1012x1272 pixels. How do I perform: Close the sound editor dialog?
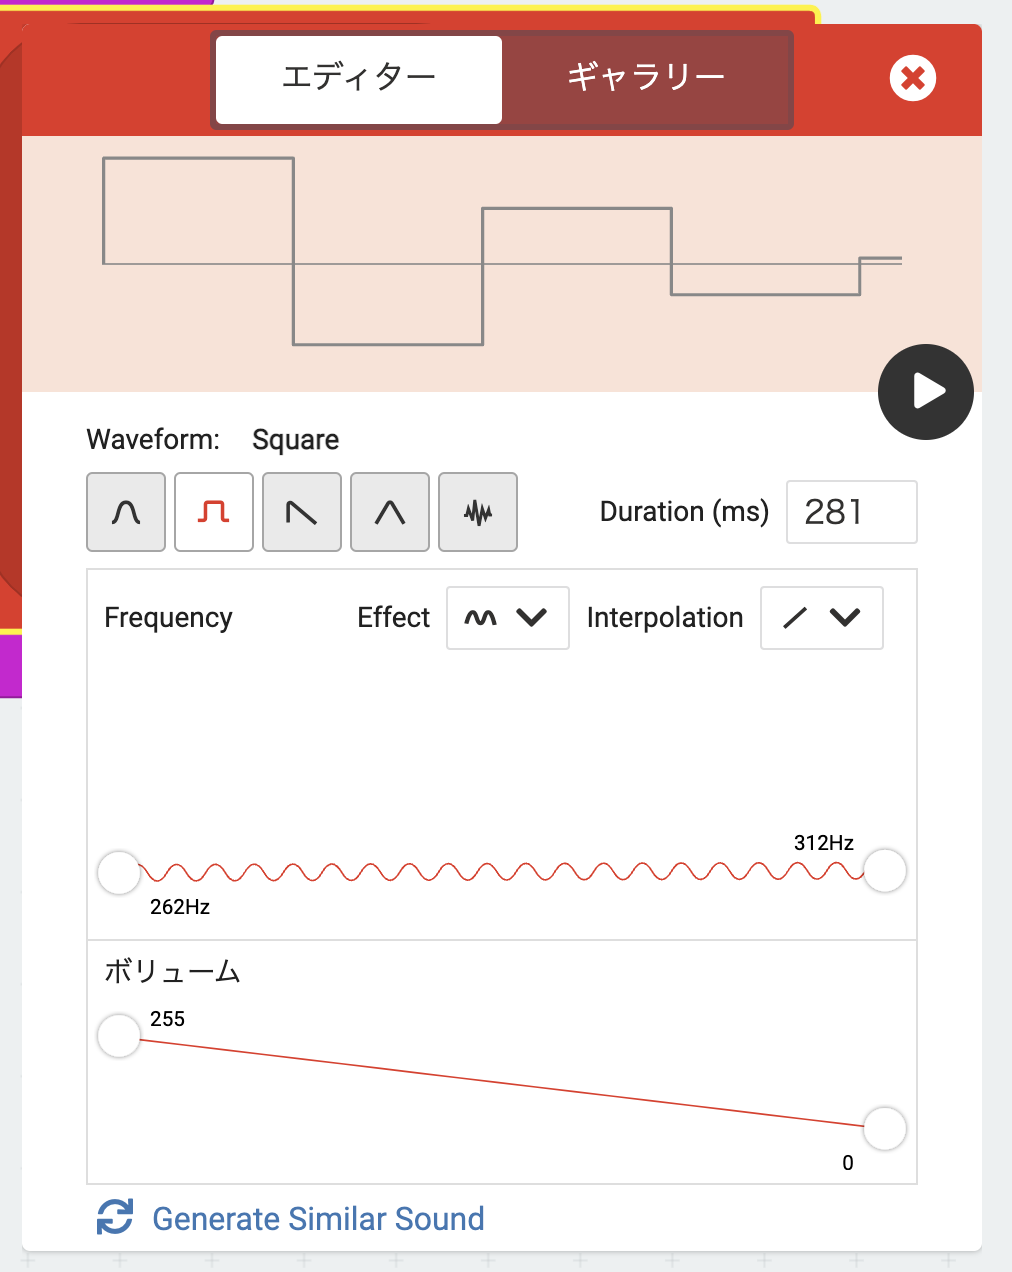(912, 78)
